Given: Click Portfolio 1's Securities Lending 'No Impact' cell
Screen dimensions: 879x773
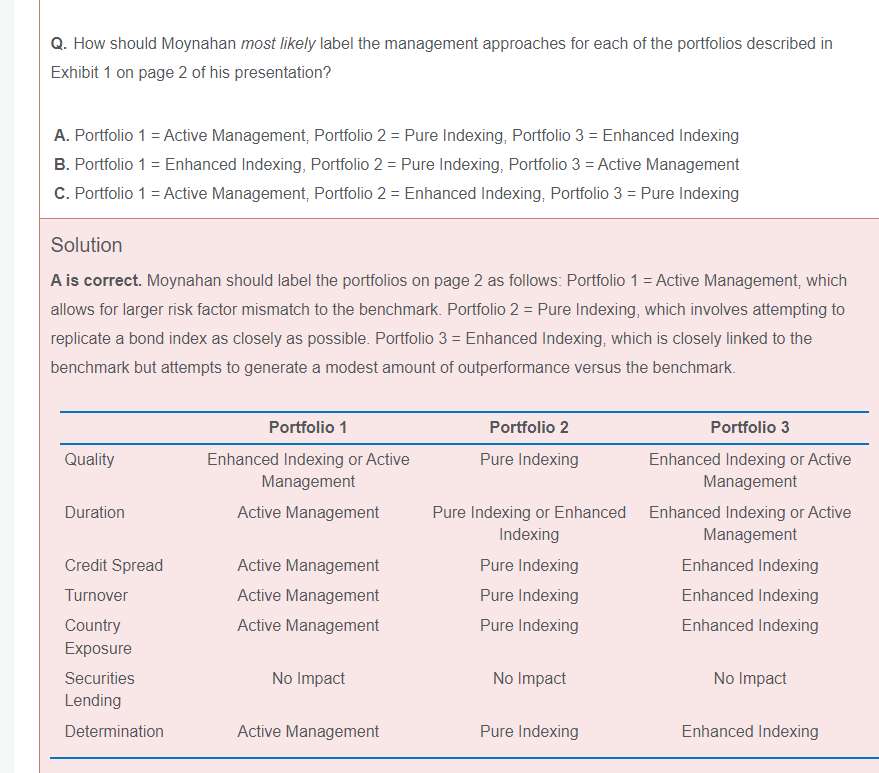Looking at the screenshot, I should click(x=308, y=678).
